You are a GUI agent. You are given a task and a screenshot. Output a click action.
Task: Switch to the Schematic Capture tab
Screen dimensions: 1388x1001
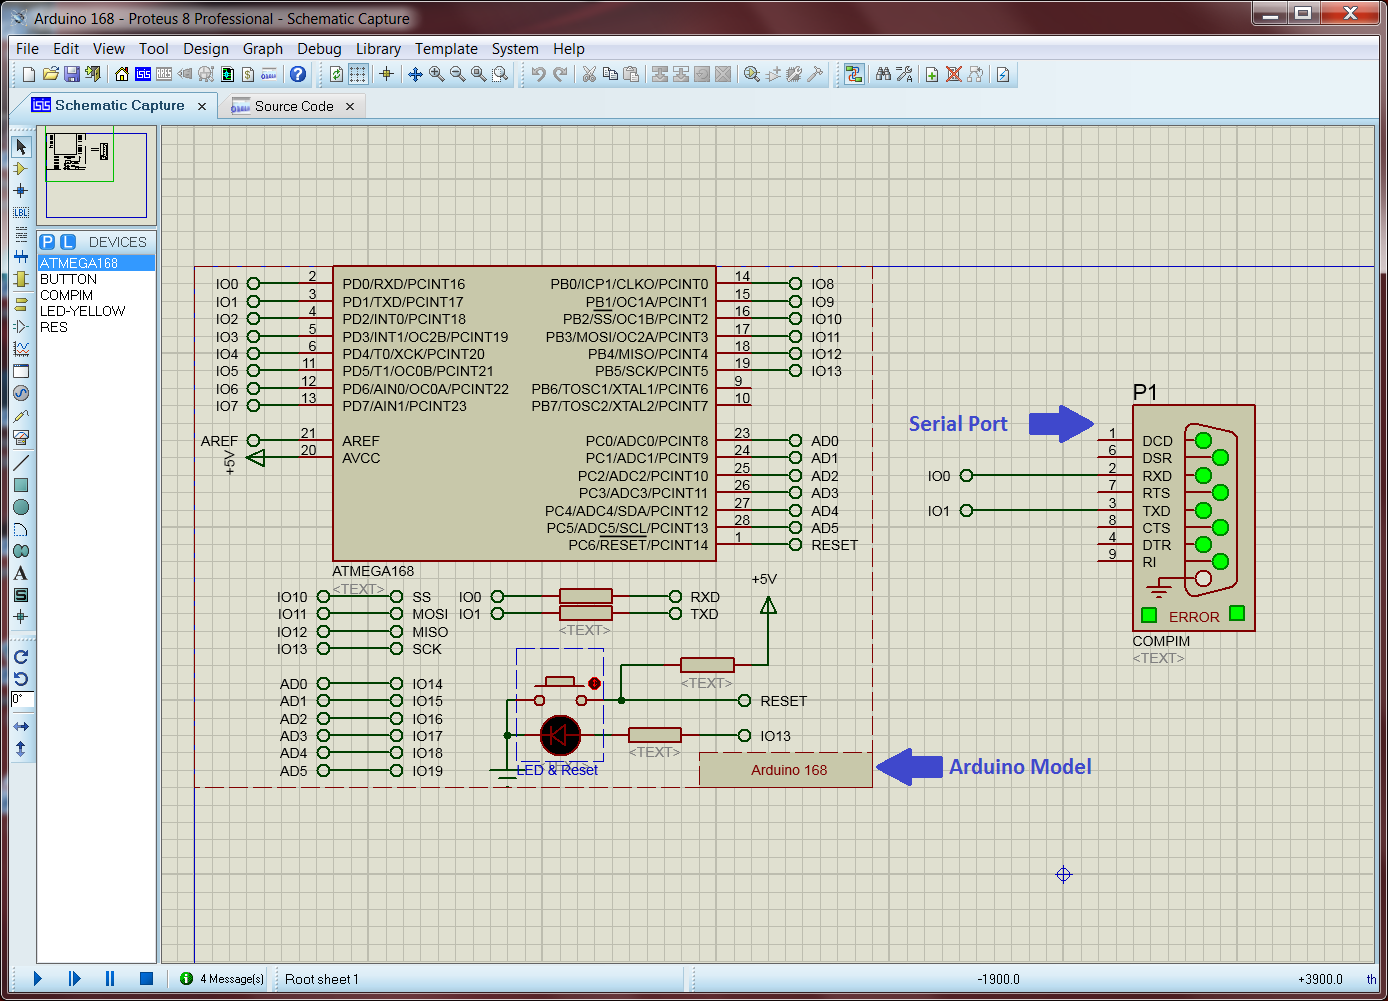click(120, 105)
